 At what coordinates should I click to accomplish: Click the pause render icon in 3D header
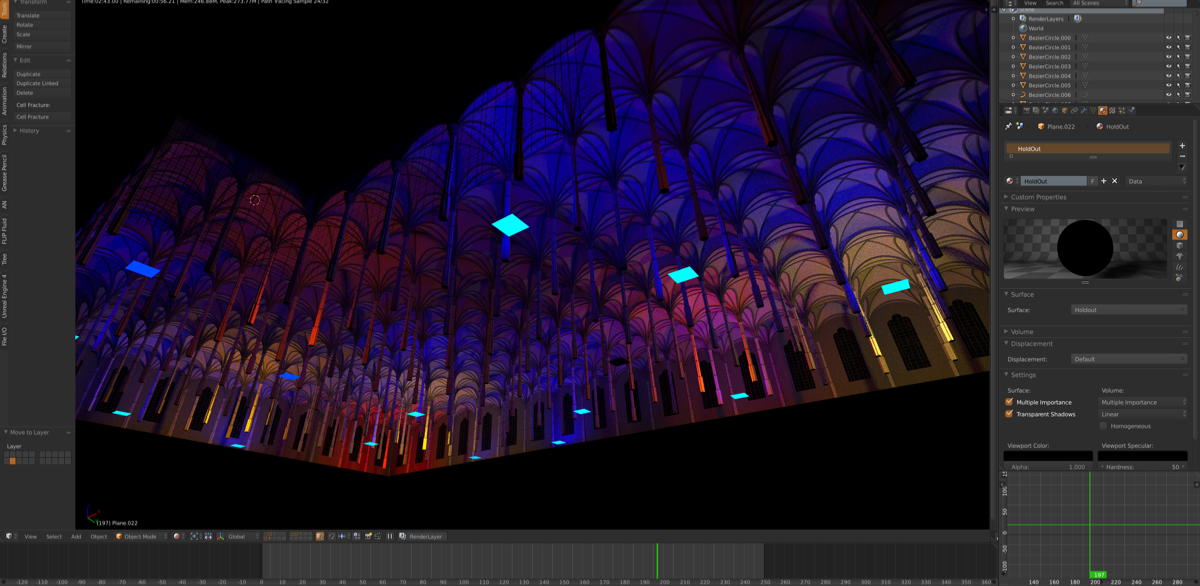coord(390,536)
